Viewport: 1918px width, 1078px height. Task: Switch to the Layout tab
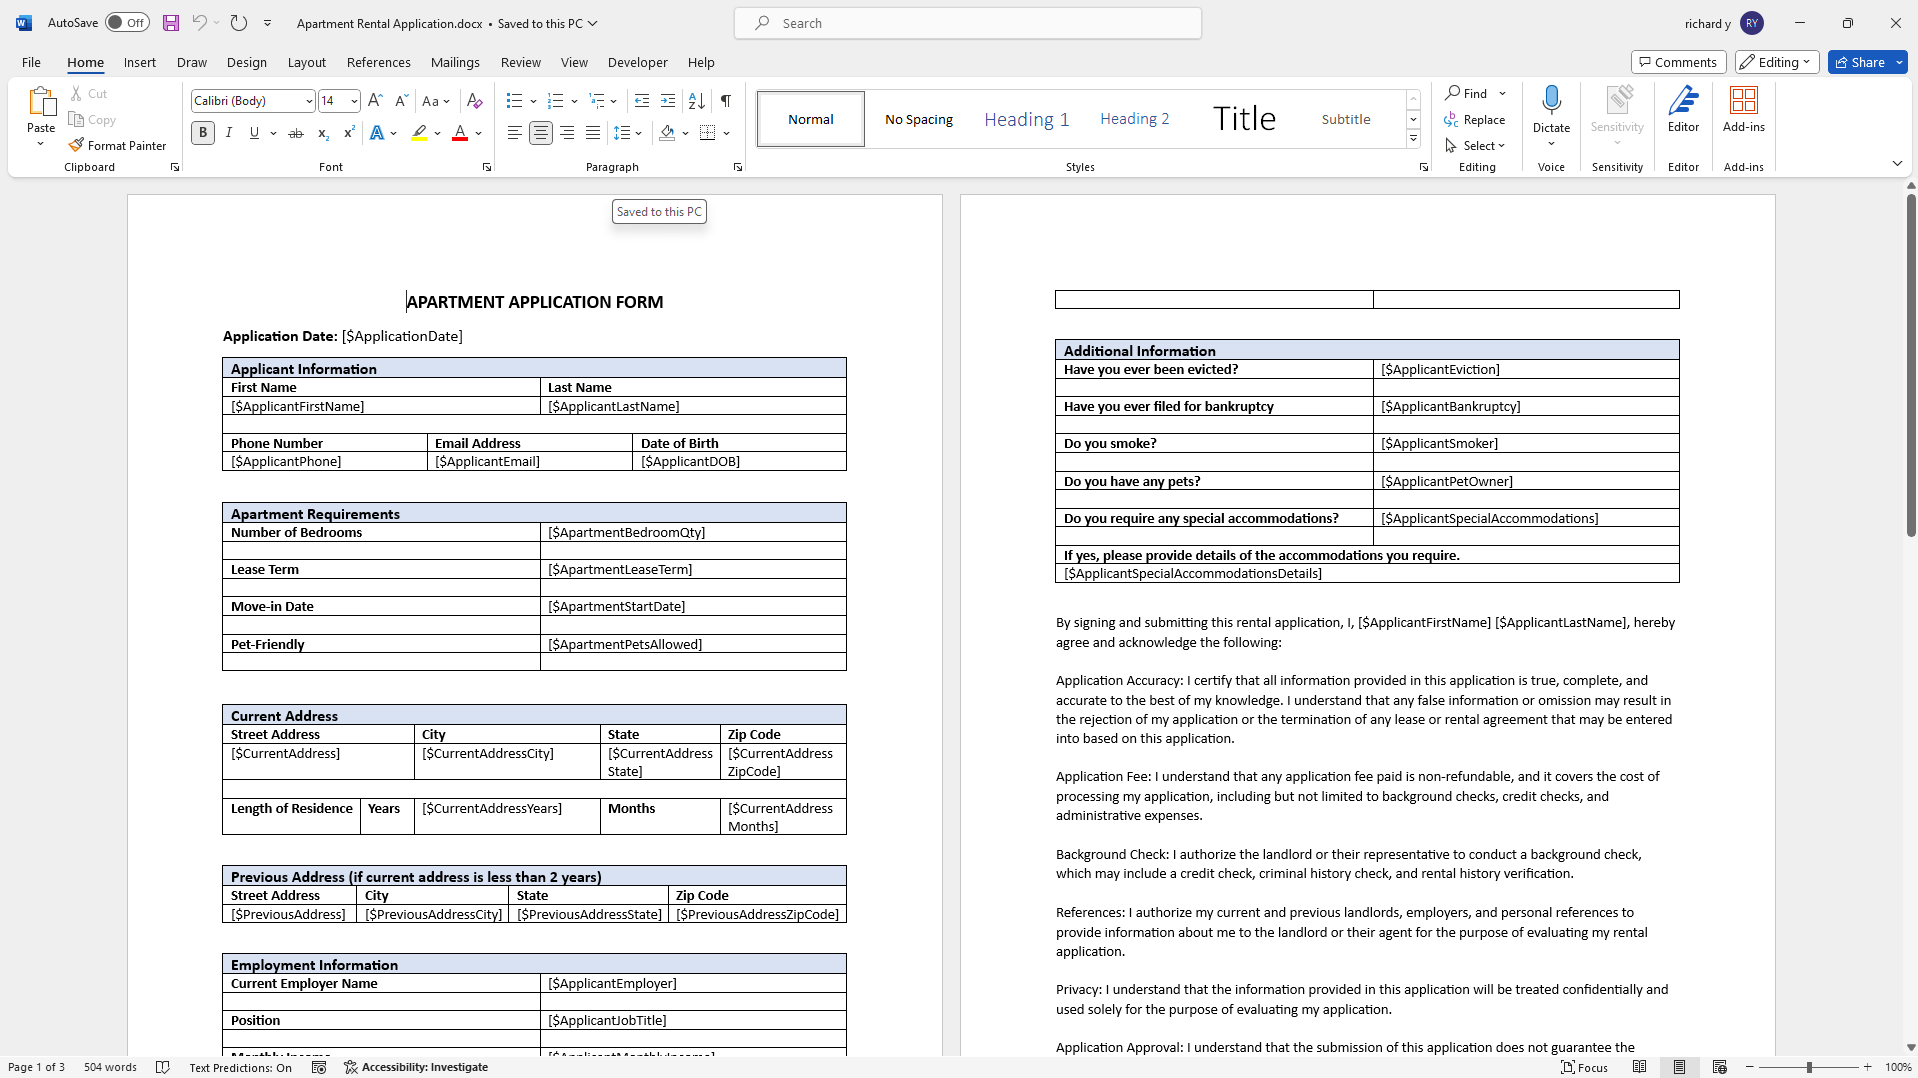306,62
